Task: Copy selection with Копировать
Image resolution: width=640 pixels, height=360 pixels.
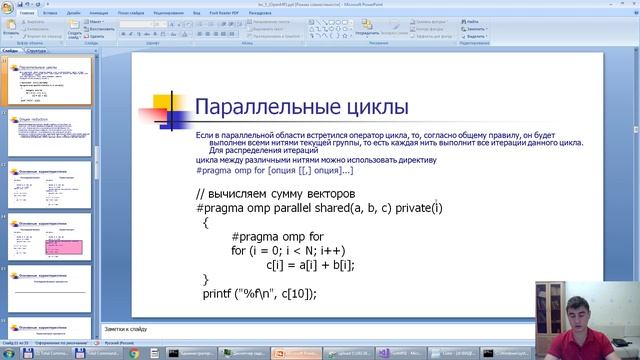Action: 35,29
